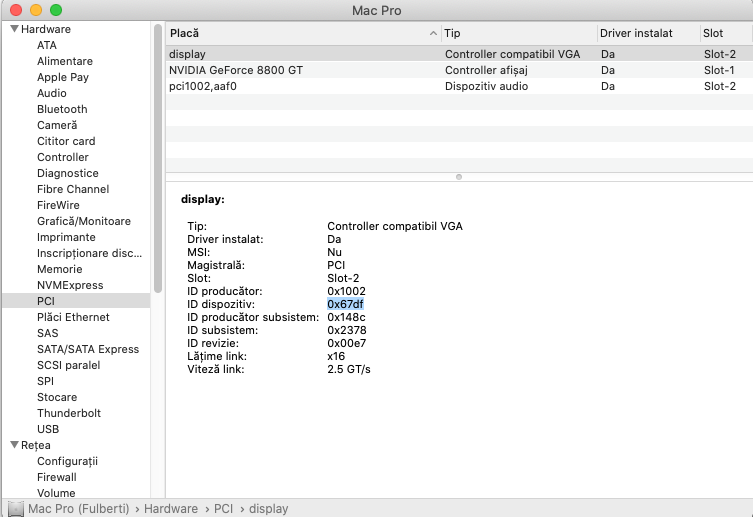Collapse the Rețea tree section

coord(14,445)
